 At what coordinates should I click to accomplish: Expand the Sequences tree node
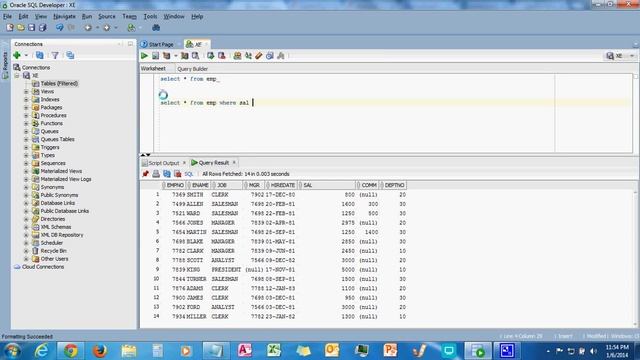[x=26, y=163]
